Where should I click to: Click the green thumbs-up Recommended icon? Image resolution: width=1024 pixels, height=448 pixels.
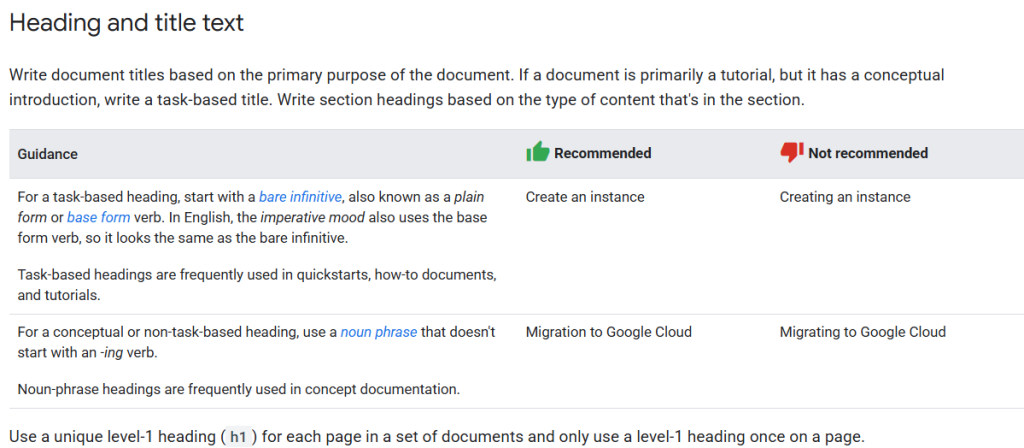pos(538,152)
